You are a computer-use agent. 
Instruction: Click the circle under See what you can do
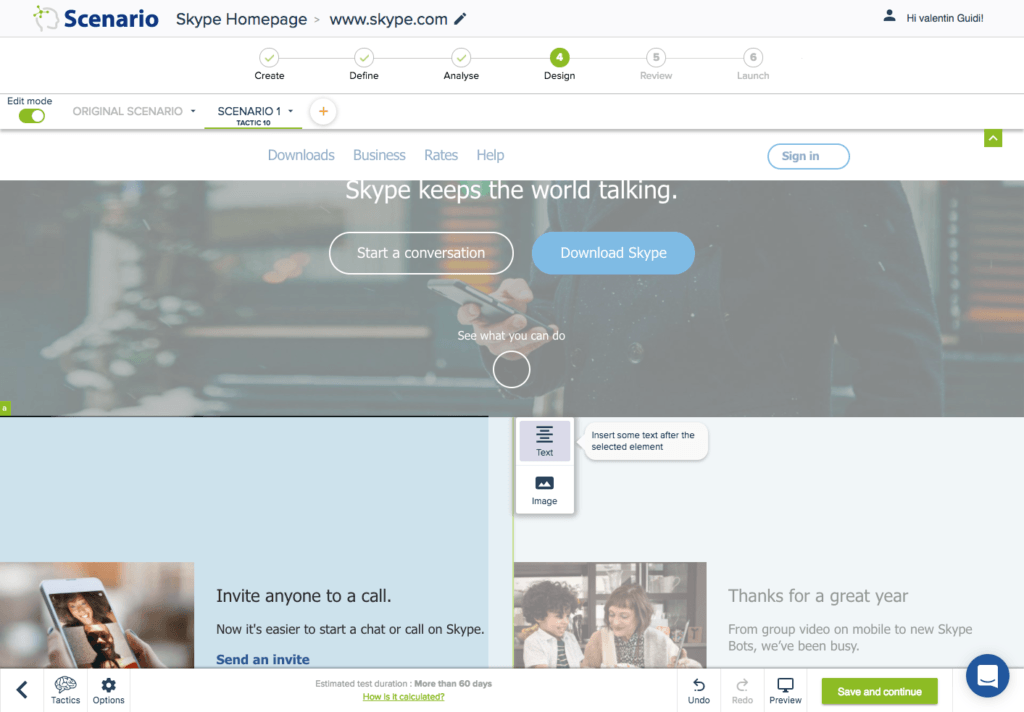tap(511, 370)
